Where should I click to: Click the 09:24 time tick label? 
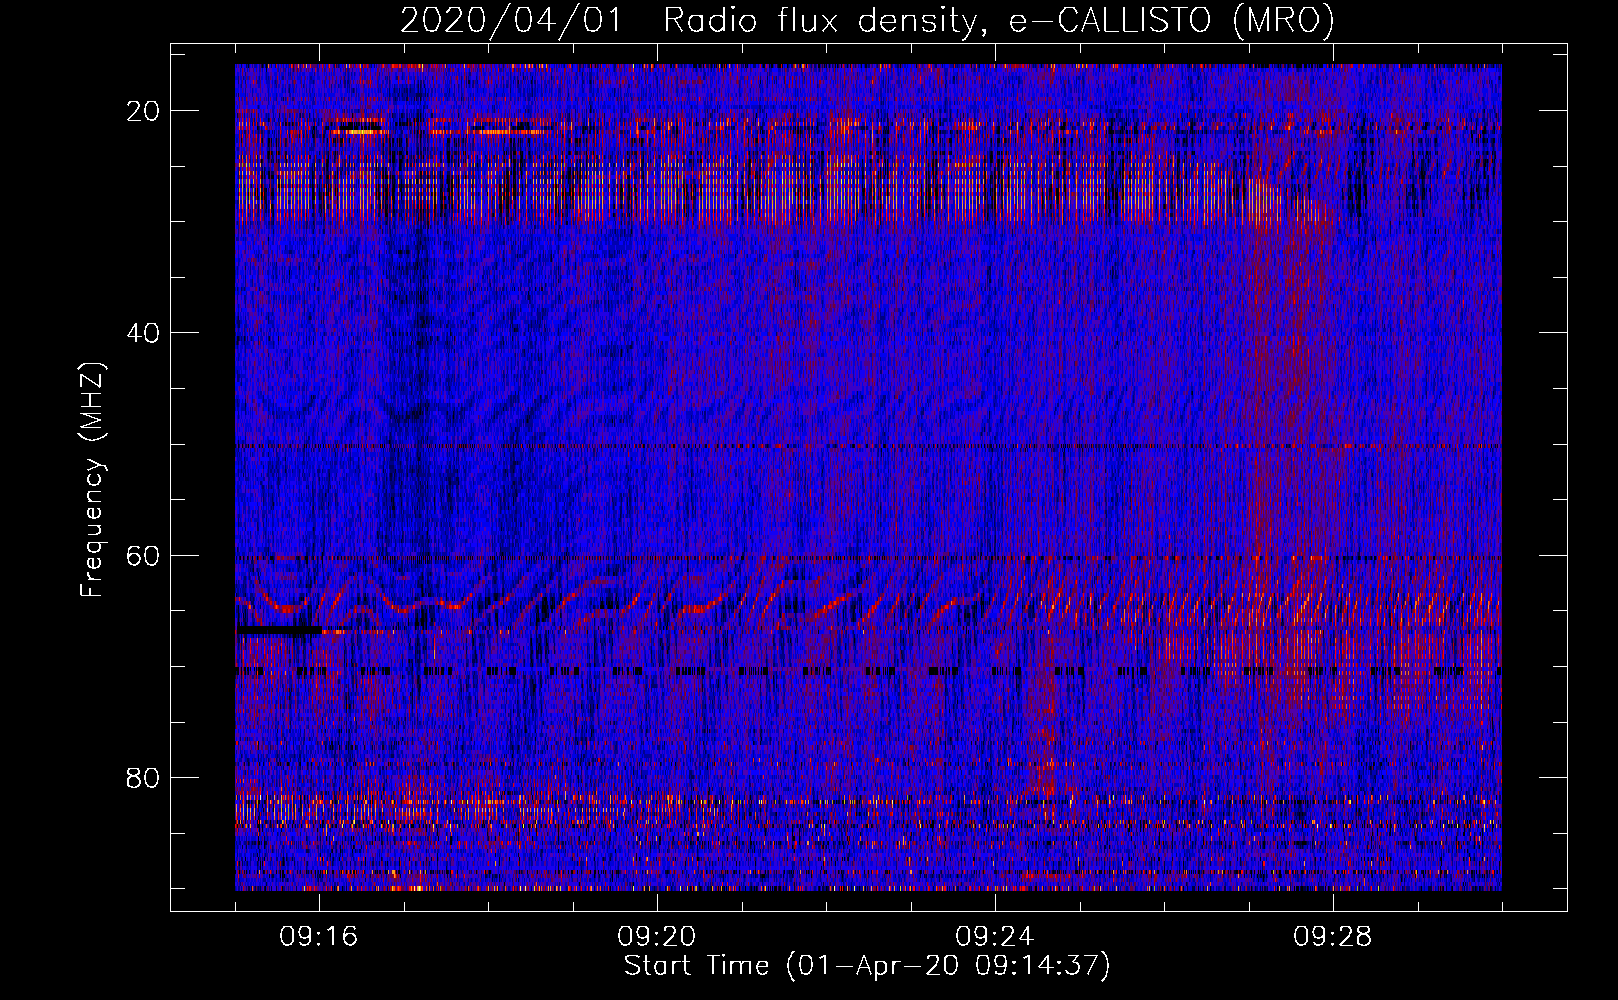click(995, 937)
